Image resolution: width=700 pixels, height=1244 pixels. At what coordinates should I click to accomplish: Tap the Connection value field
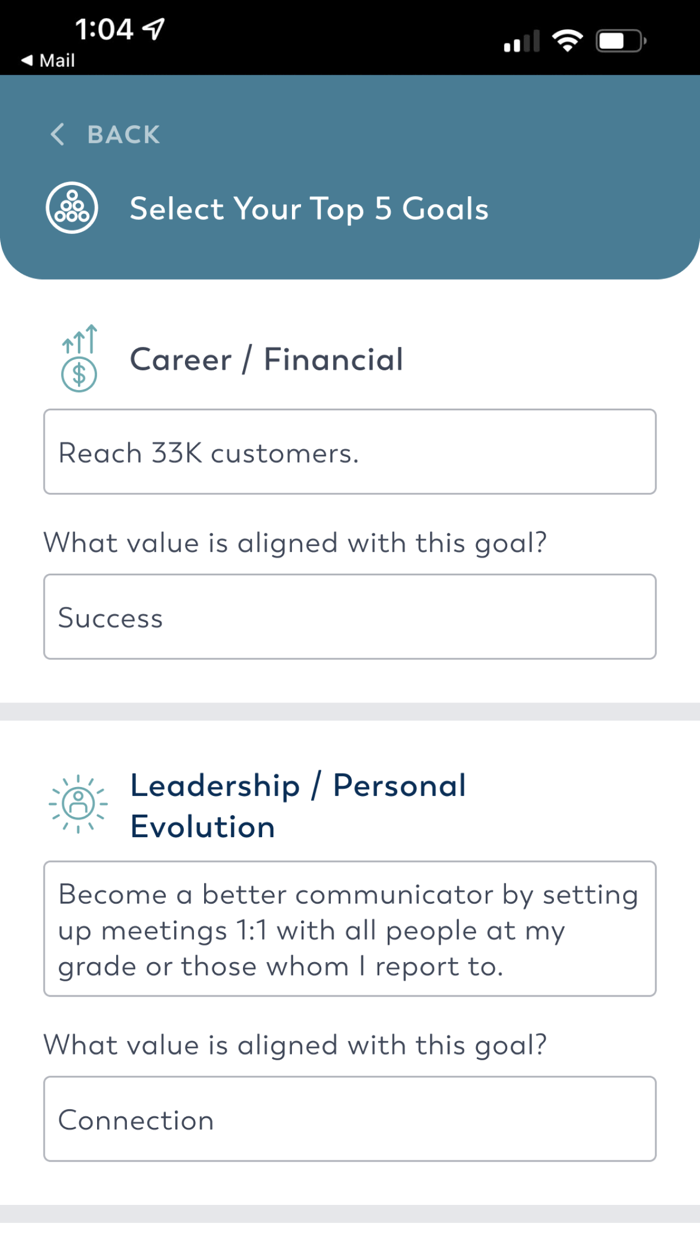(349, 1119)
